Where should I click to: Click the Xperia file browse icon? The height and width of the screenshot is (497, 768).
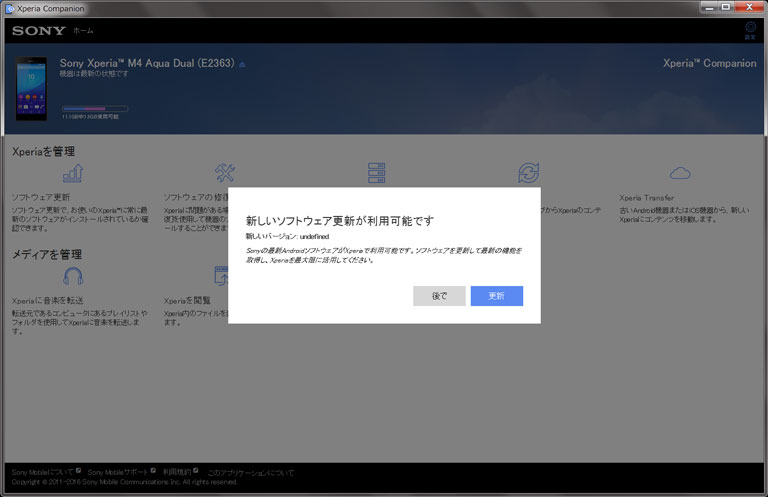221,276
